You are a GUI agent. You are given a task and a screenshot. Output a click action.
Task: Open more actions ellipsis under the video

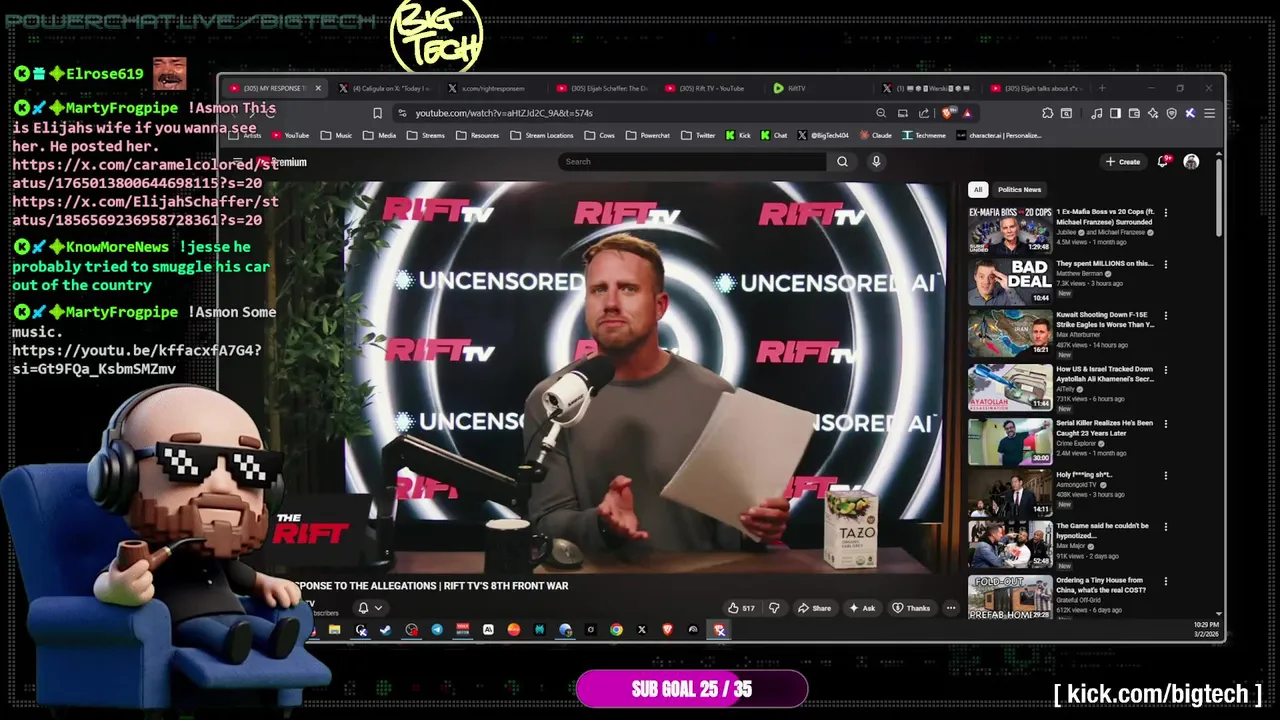951,608
